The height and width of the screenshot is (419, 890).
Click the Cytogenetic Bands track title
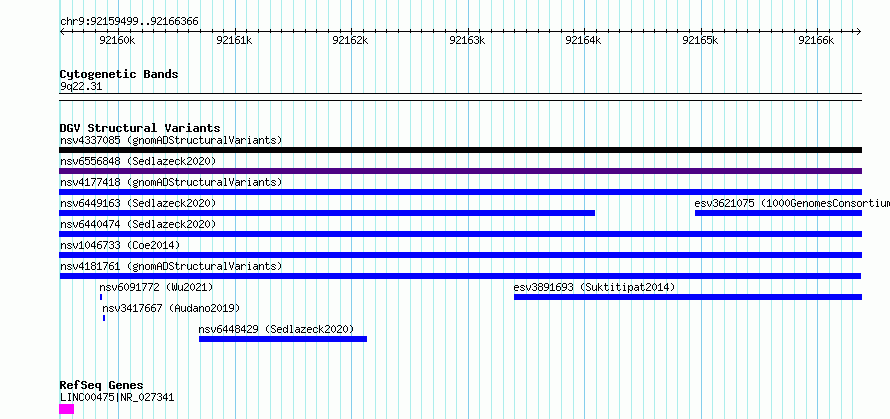[x=119, y=74]
